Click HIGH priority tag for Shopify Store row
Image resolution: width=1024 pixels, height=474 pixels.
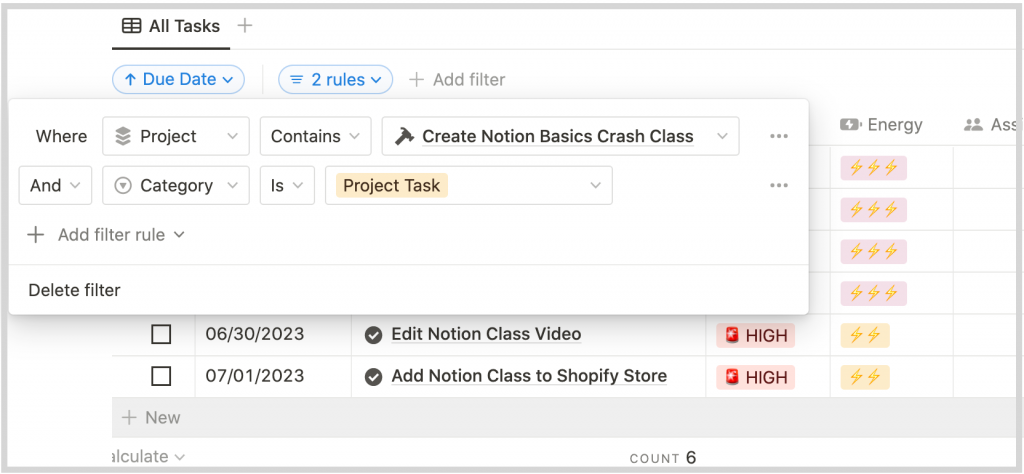point(756,377)
